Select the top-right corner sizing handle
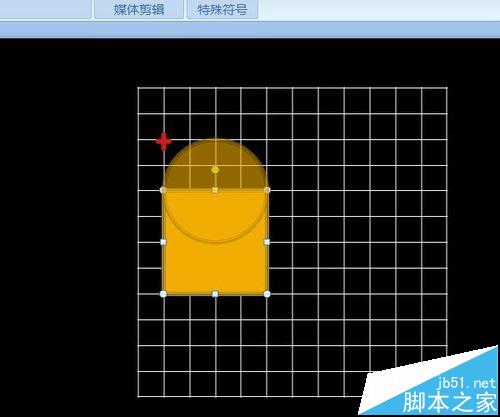This screenshot has height=417, width=500. pos(267,190)
